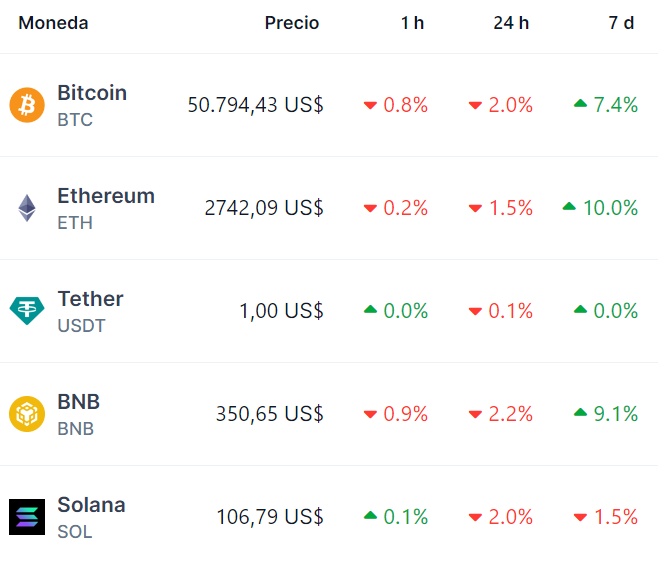The image size is (666, 561).
Task: Click the yellow BNB logo icon
Action: [x=27, y=414]
